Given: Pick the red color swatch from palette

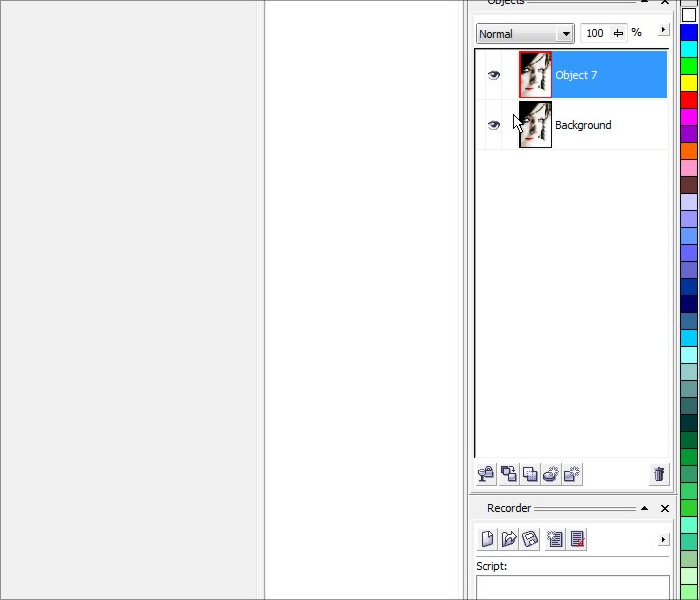Looking at the screenshot, I should pyautogui.click(x=689, y=99).
